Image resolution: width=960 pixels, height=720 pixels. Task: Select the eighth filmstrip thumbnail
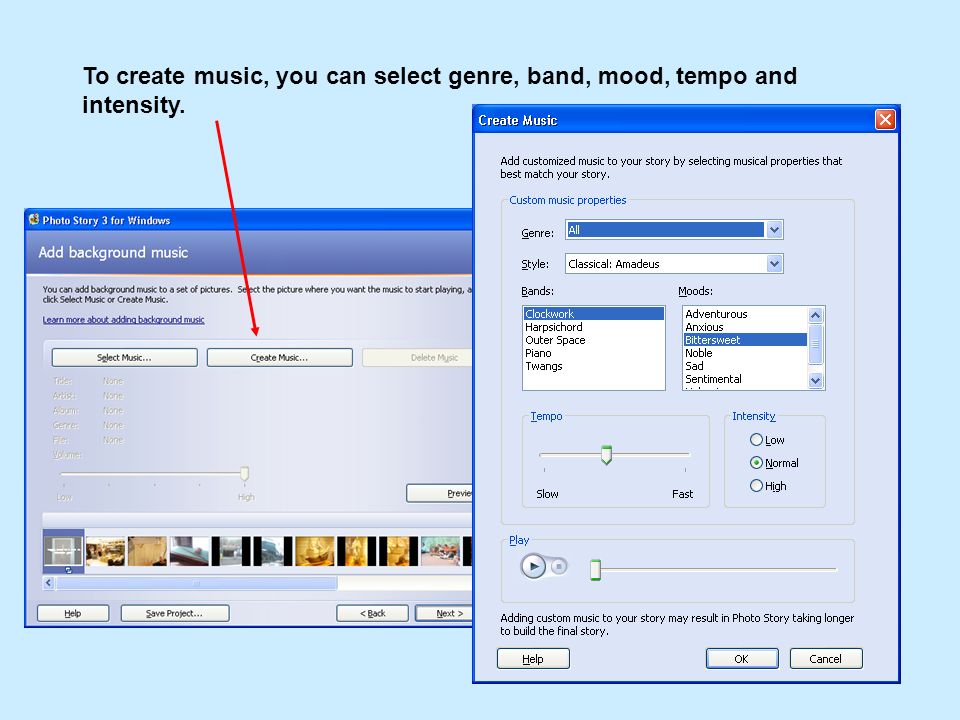point(357,551)
